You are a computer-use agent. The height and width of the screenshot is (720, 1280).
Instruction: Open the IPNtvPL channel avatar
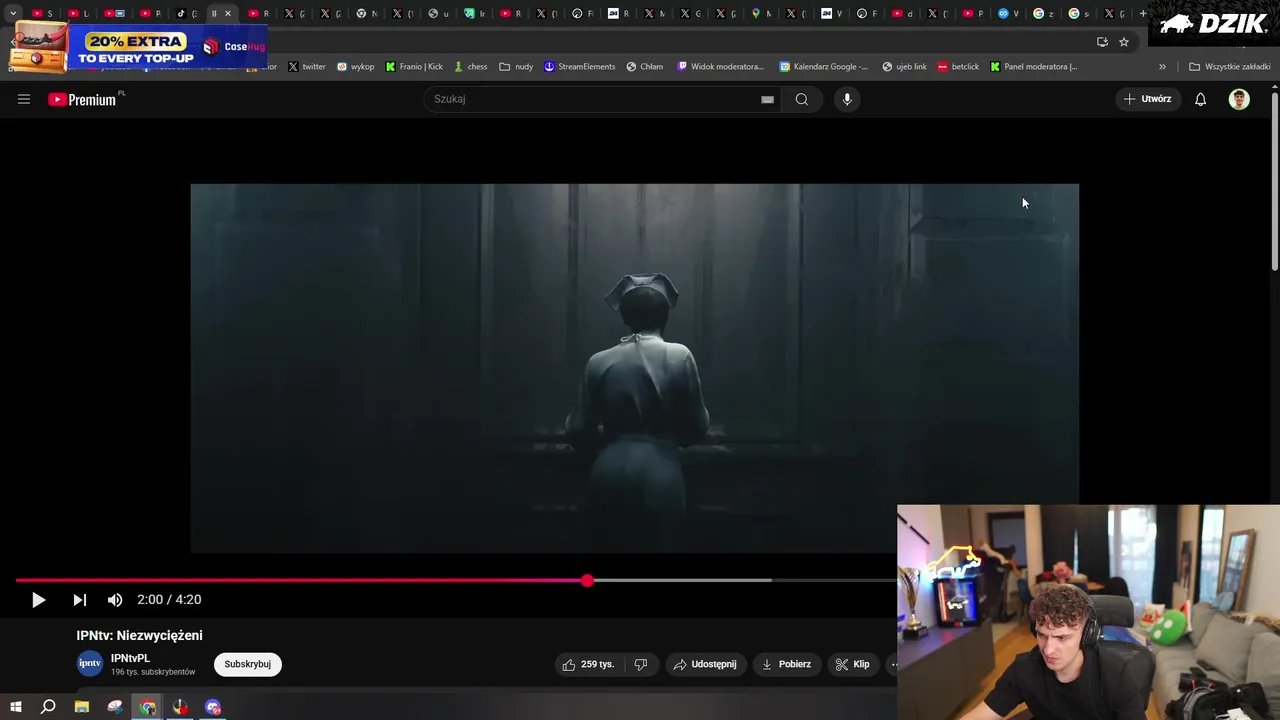tap(90, 664)
